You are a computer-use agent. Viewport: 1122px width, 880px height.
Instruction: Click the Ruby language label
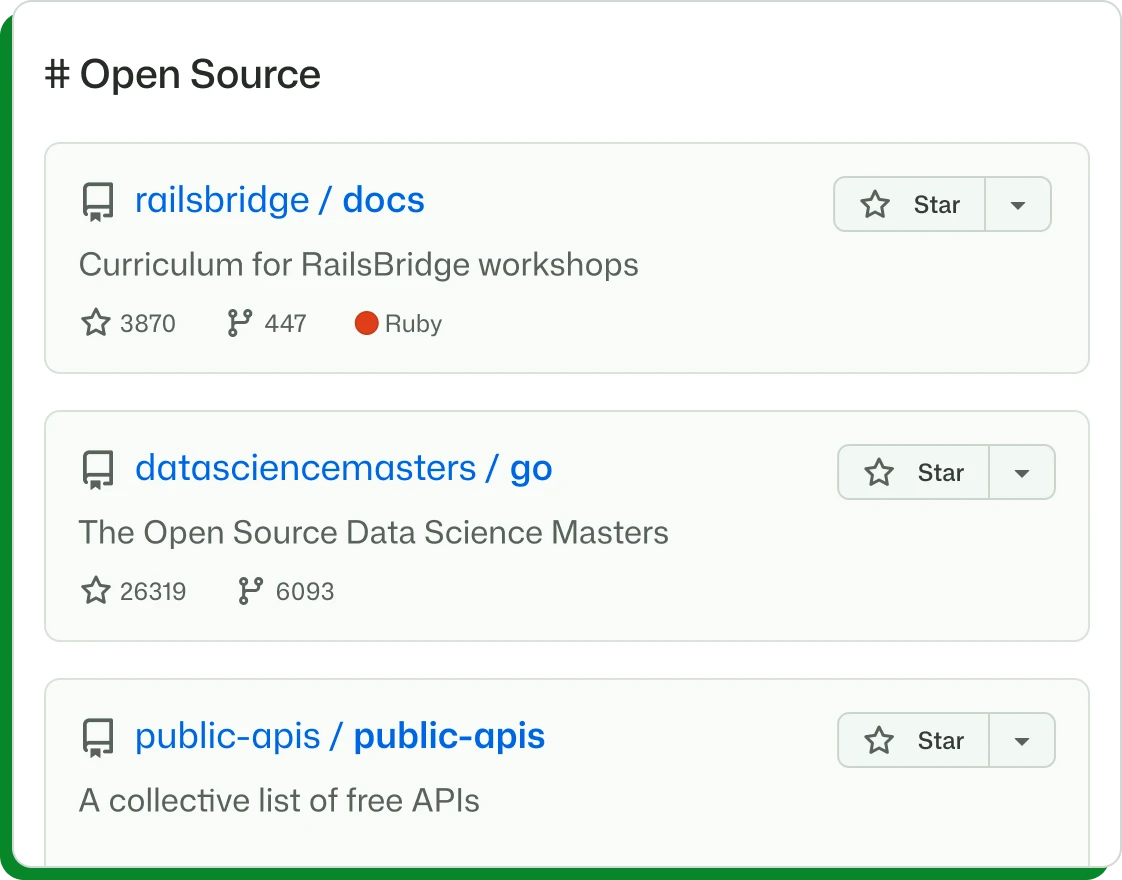(414, 324)
